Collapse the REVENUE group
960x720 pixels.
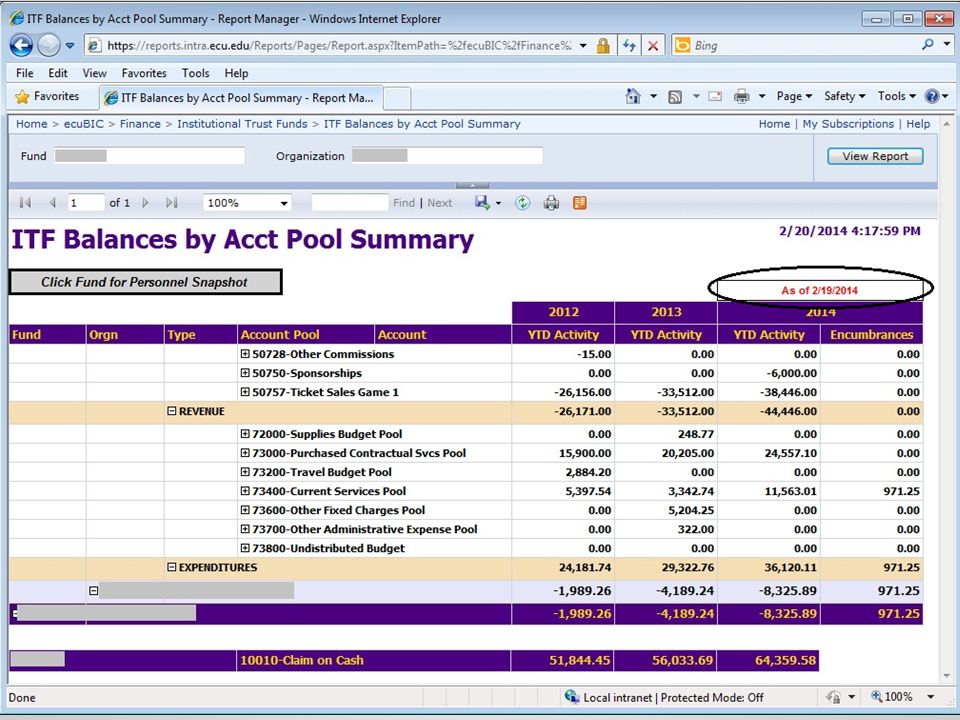[171, 411]
